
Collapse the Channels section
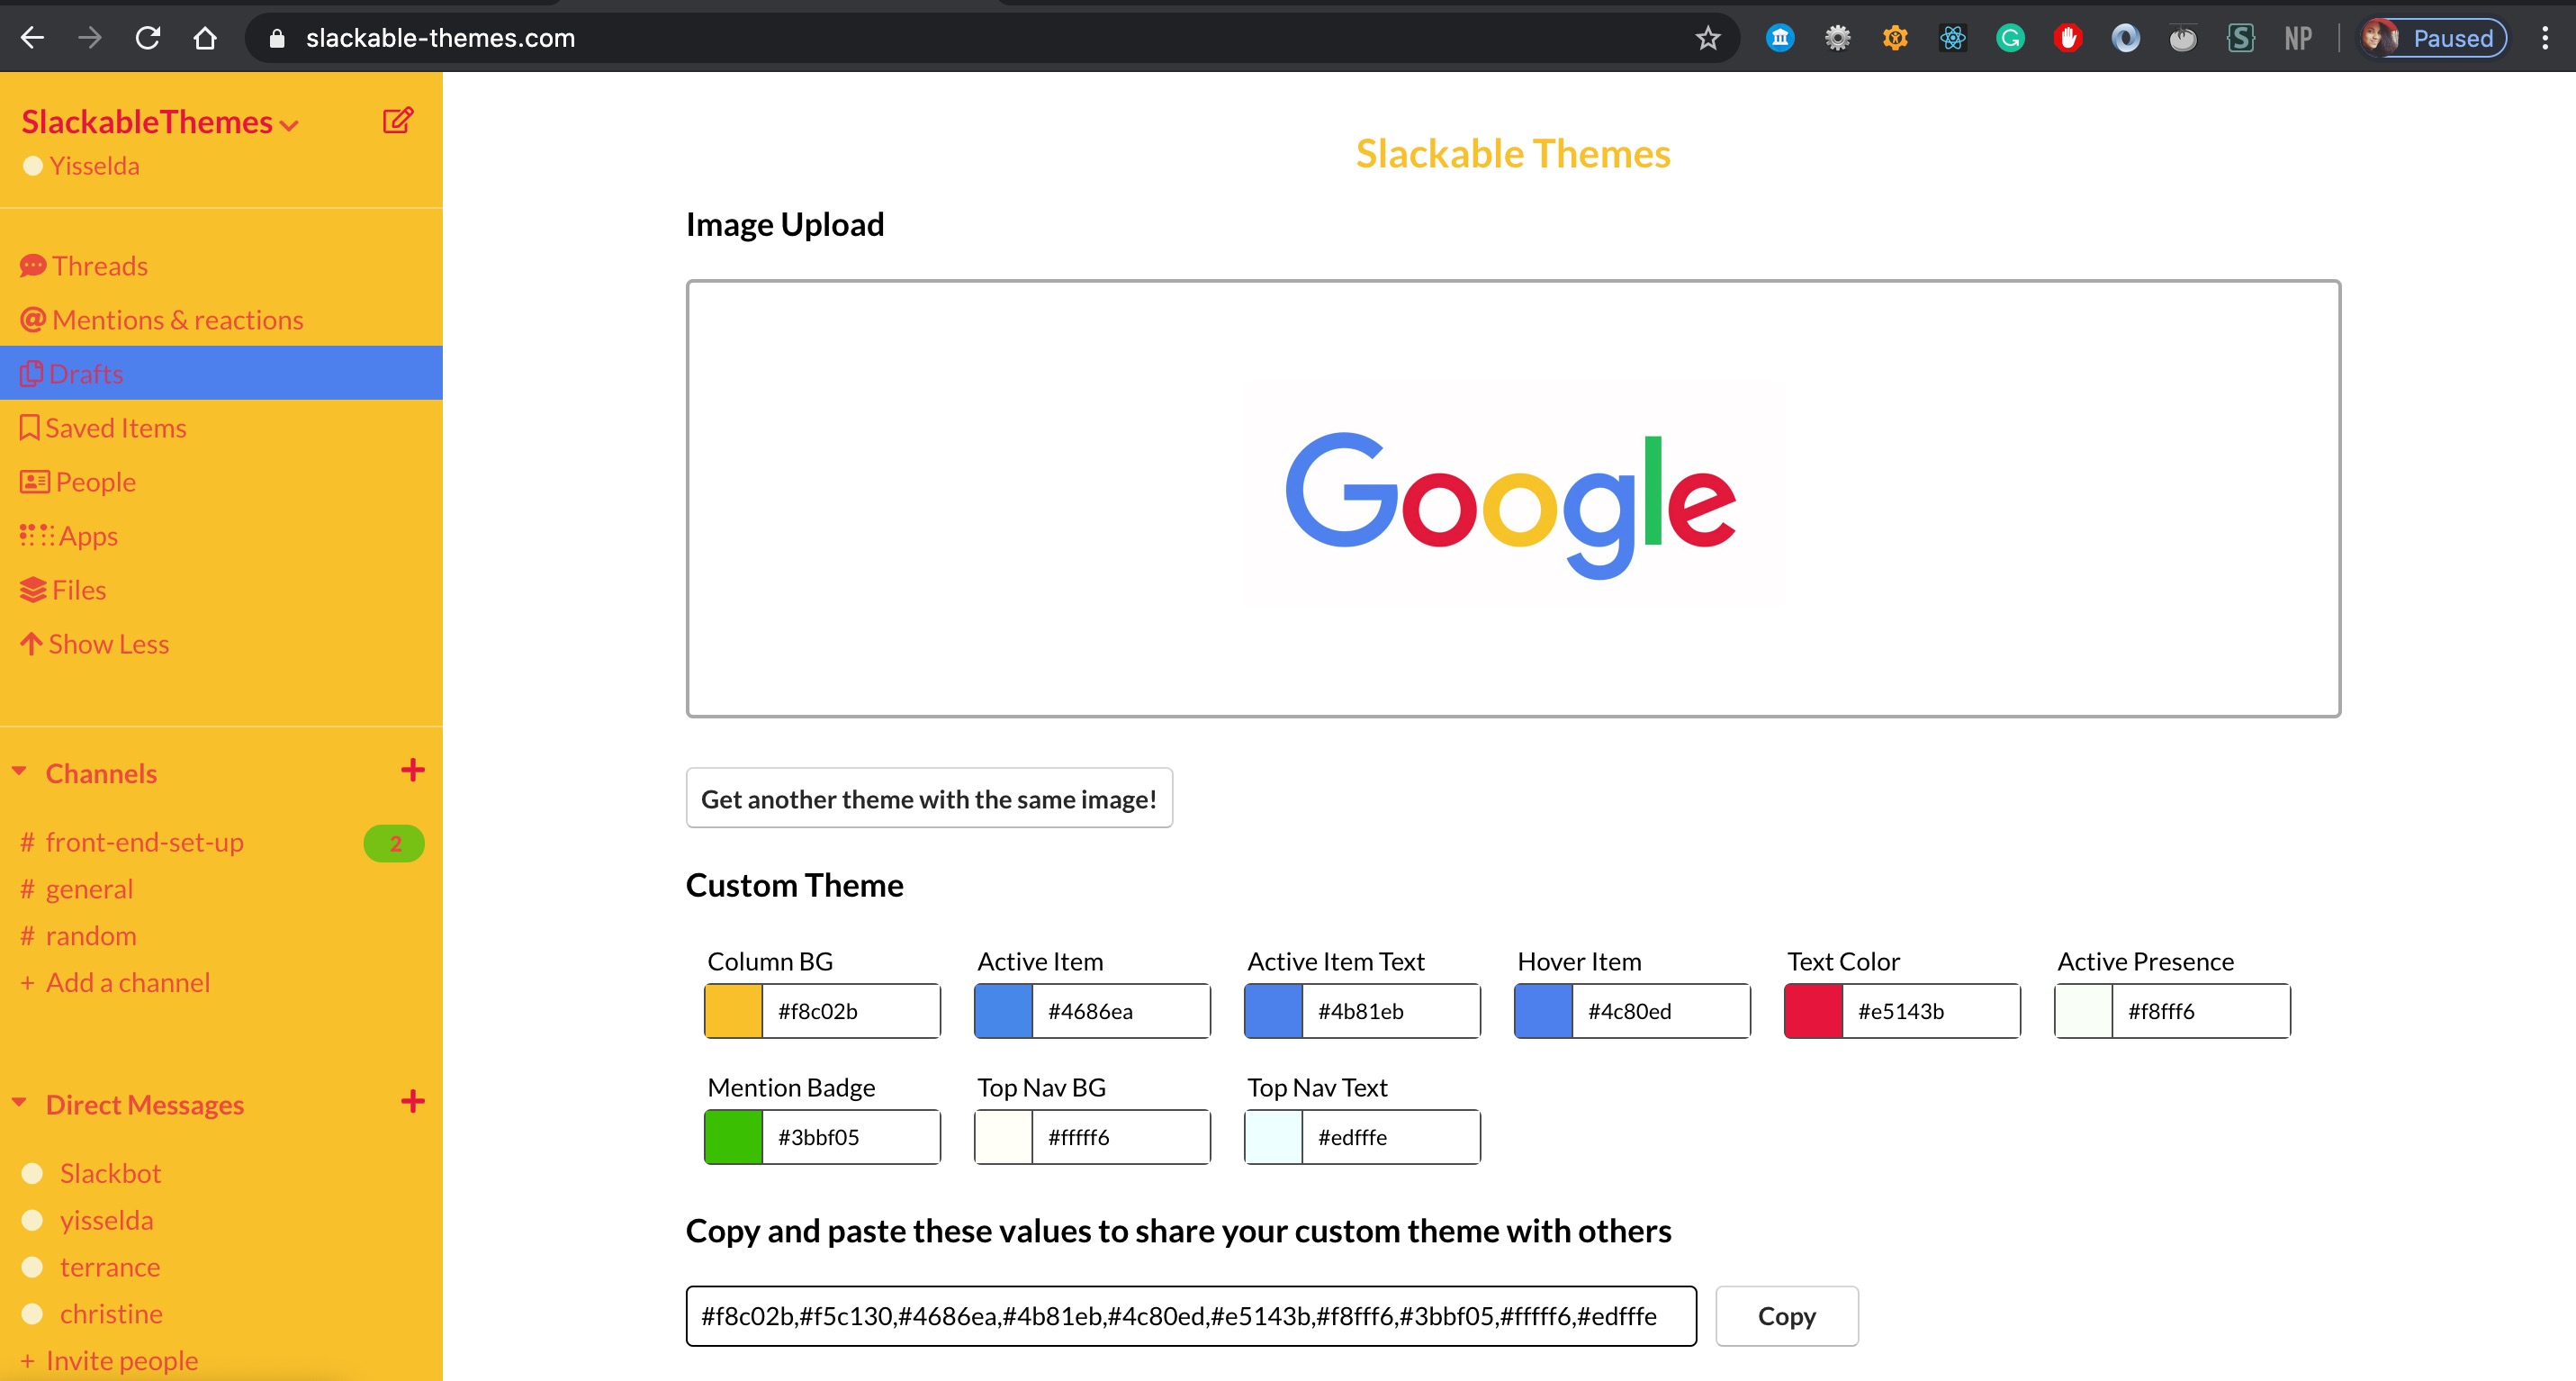(x=19, y=771)
